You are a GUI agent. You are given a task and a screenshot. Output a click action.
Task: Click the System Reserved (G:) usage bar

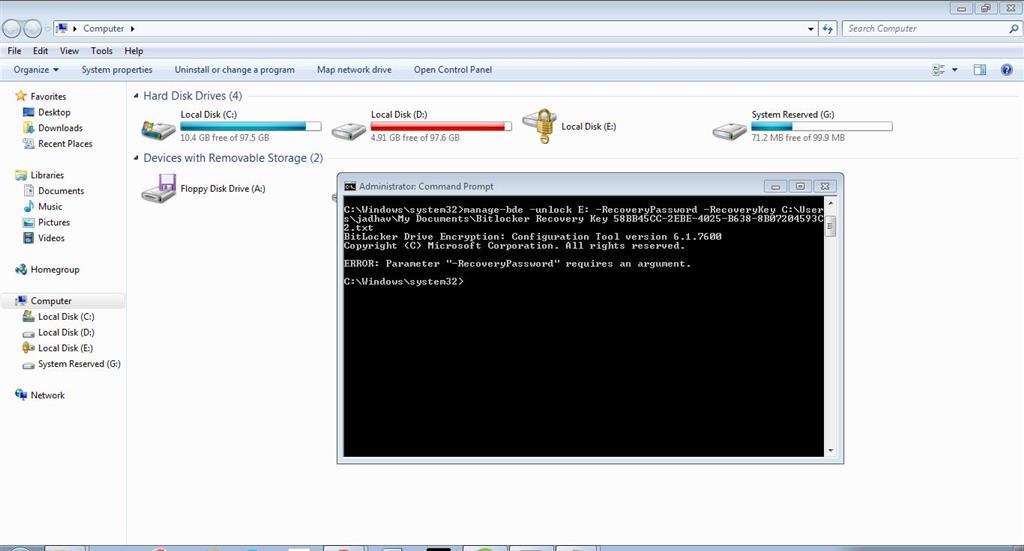tap(822, 126)
